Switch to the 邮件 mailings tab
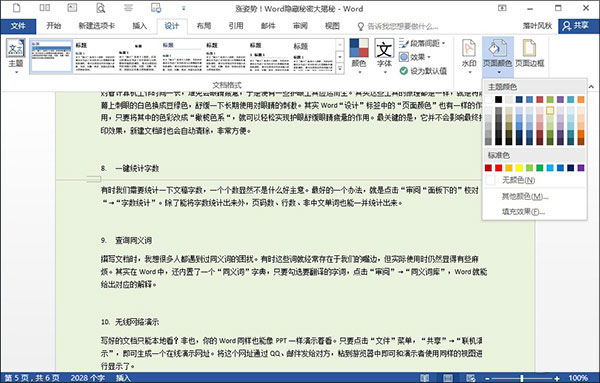Screen dimensions: 600x383 click(x=268, y=26)
